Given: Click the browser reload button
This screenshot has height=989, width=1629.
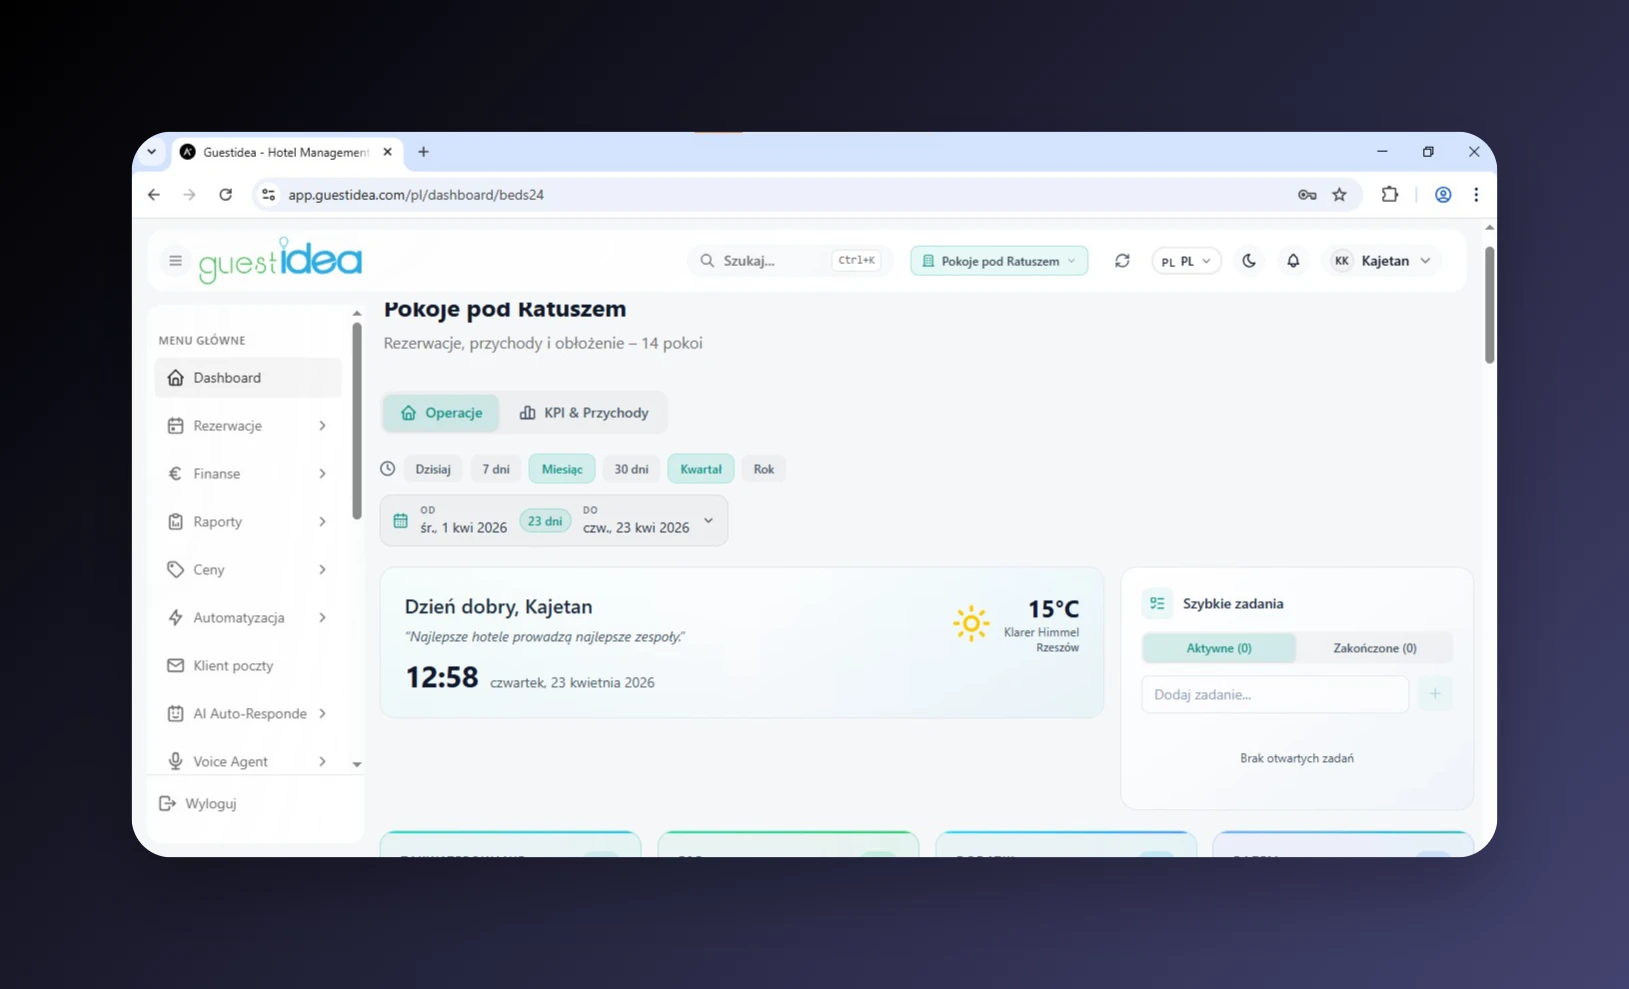Looking at the screenshot, I should [x=226, y=195].
